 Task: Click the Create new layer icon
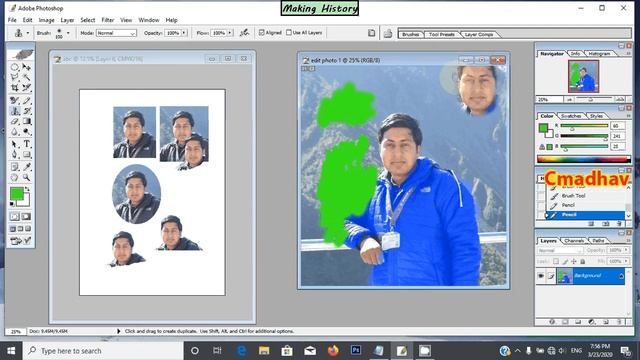[606, 322]
